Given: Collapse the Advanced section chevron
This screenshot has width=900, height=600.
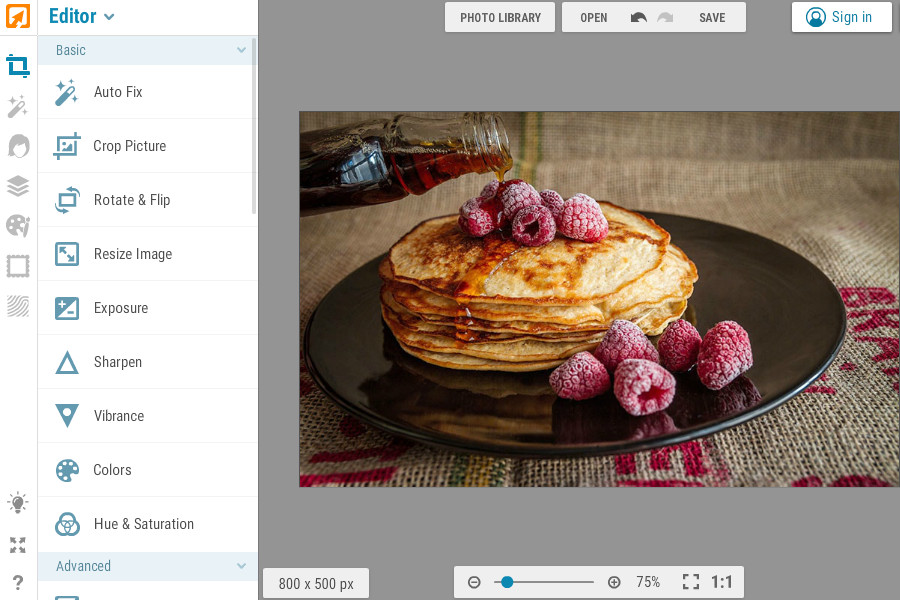Looking at the screenshot, I should [x=241, y=566].
